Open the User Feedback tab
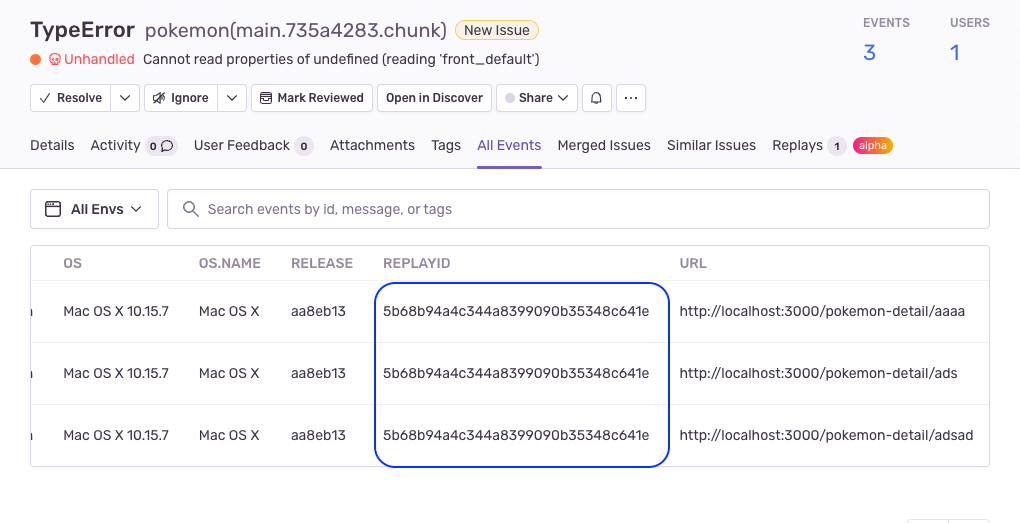 click(x=254, y=146)
